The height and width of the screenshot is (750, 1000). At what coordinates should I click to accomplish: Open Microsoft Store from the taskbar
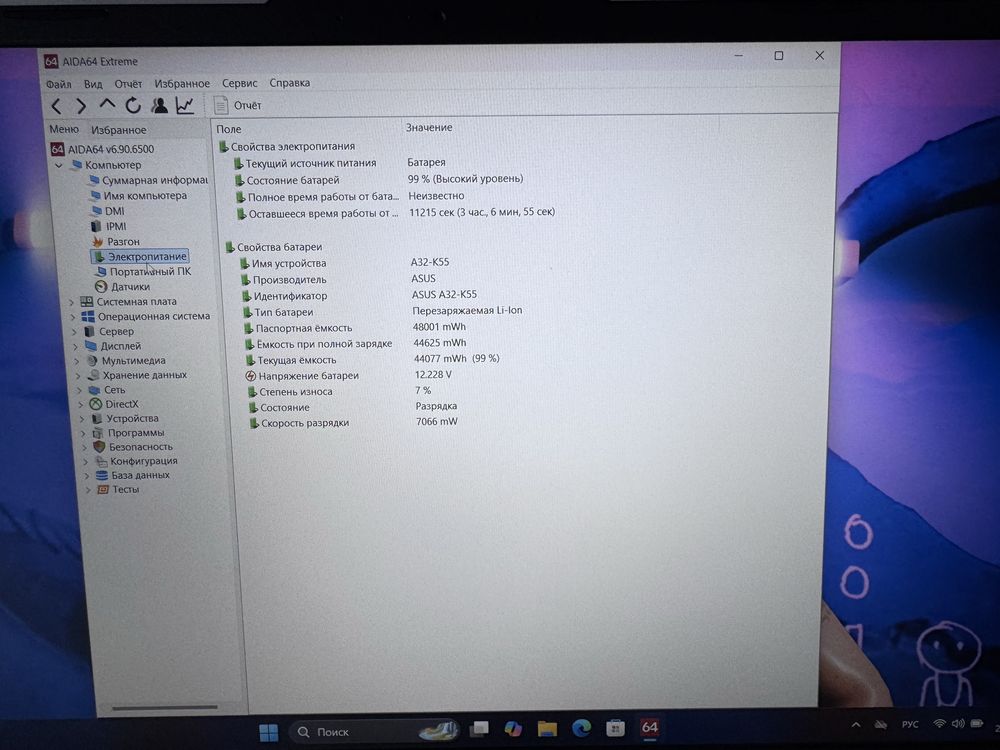click(x=615, y=728)
